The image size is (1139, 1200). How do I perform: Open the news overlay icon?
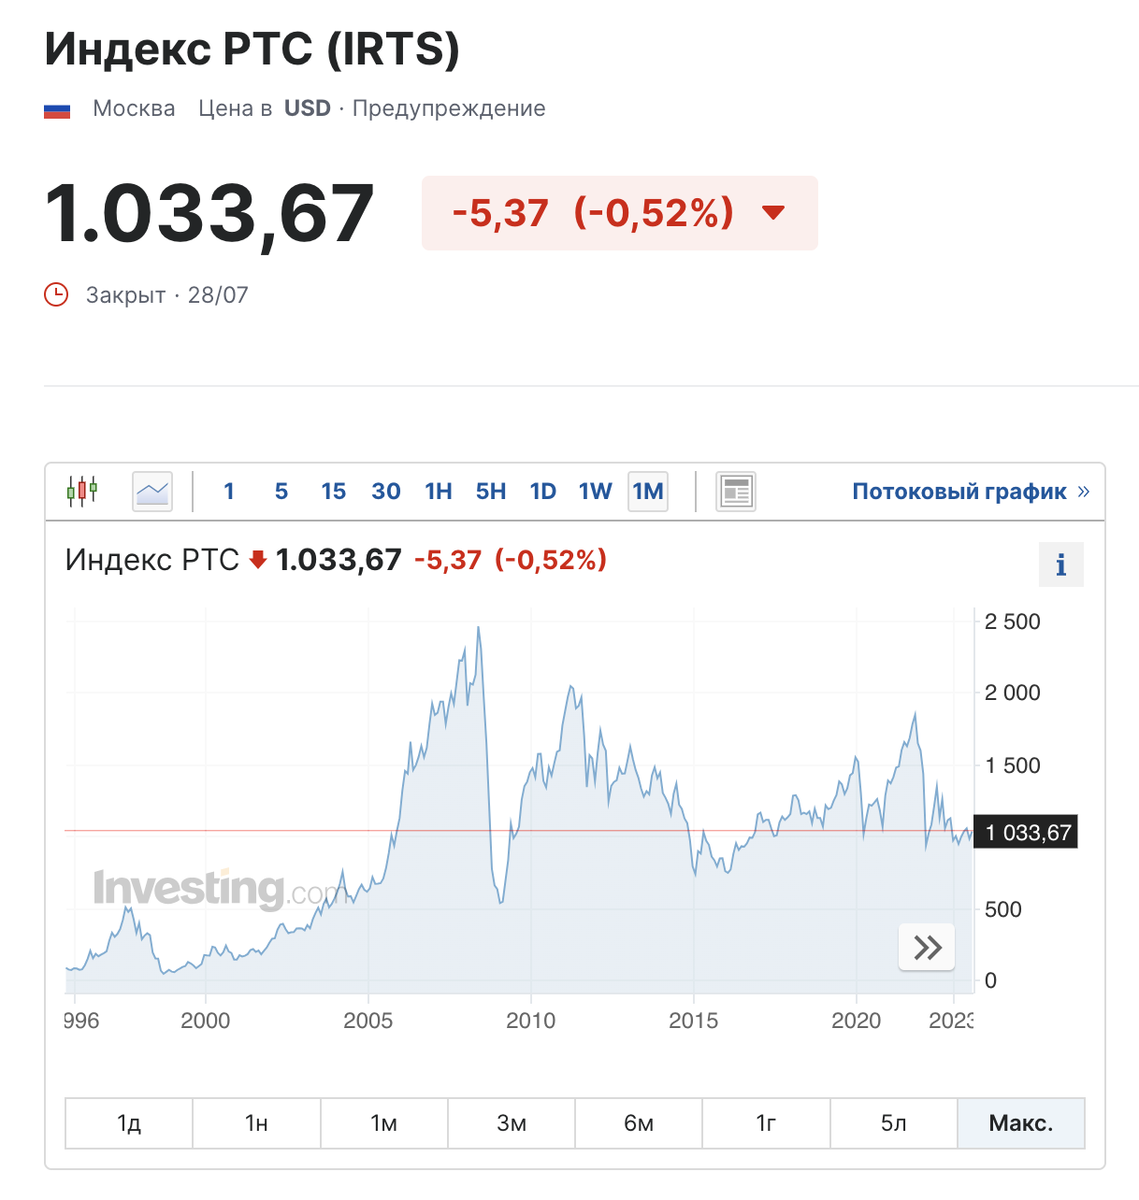(736, 491)
